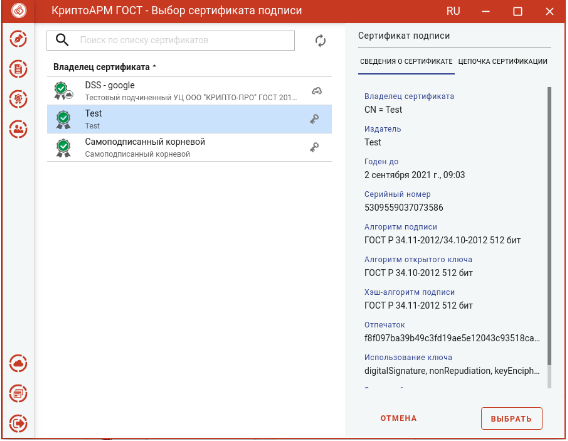This screenshot has height=441, width=568.
Task: Open the event log sidebar icon
Action: pyautogui.click(x=18, y=393)
